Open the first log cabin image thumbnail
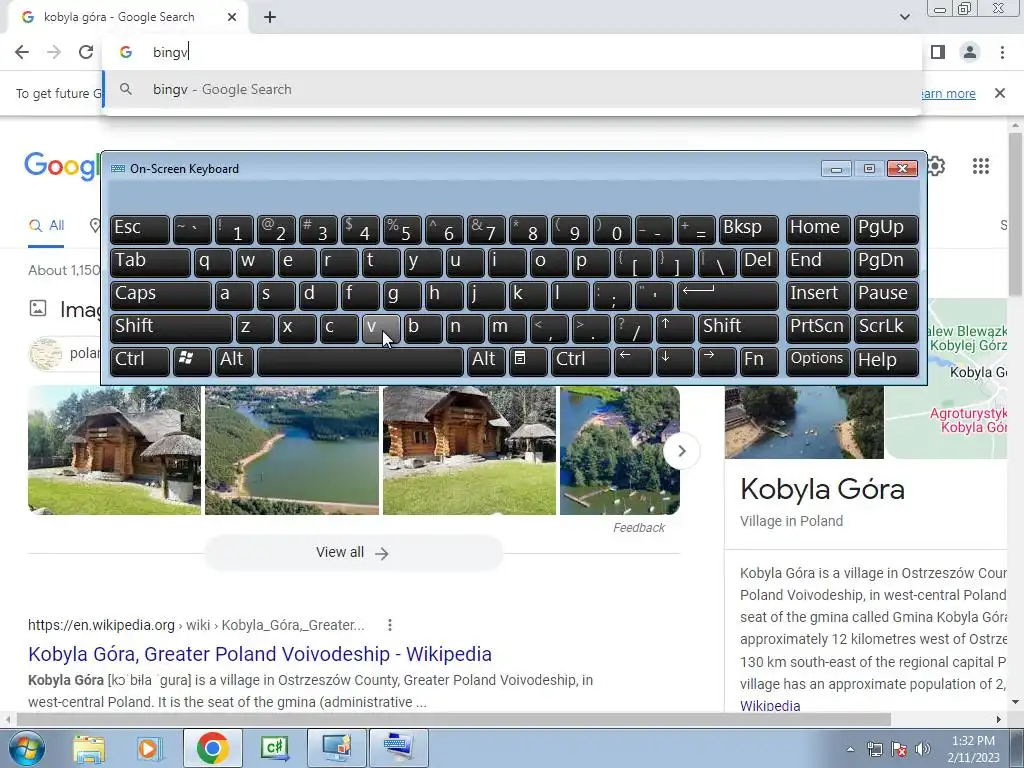 coord(114,451)
